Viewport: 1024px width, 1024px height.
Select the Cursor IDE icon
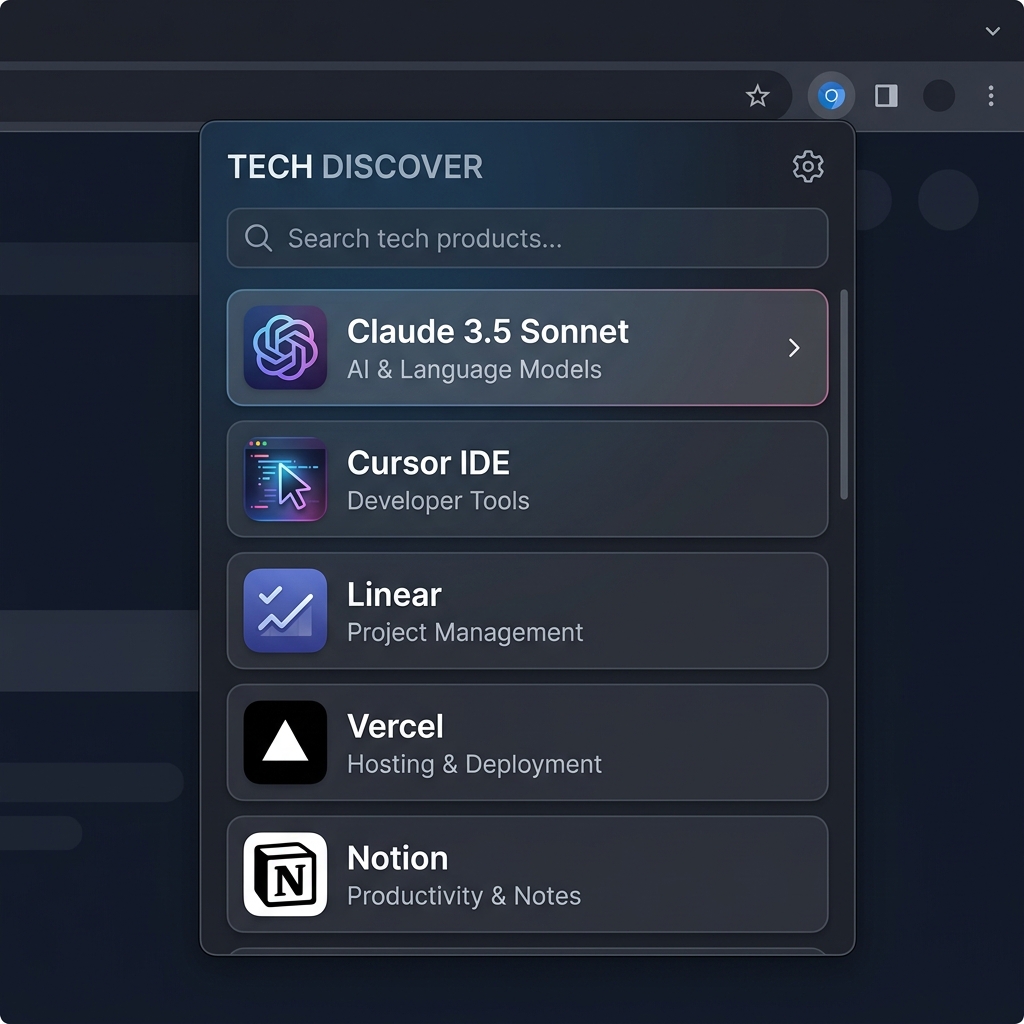(284, 479)
